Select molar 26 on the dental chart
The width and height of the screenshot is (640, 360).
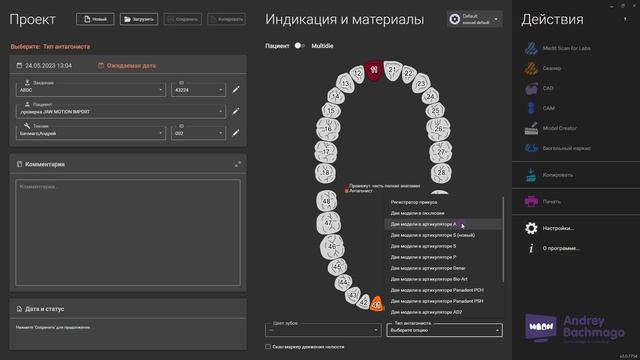tap(438, 129)
